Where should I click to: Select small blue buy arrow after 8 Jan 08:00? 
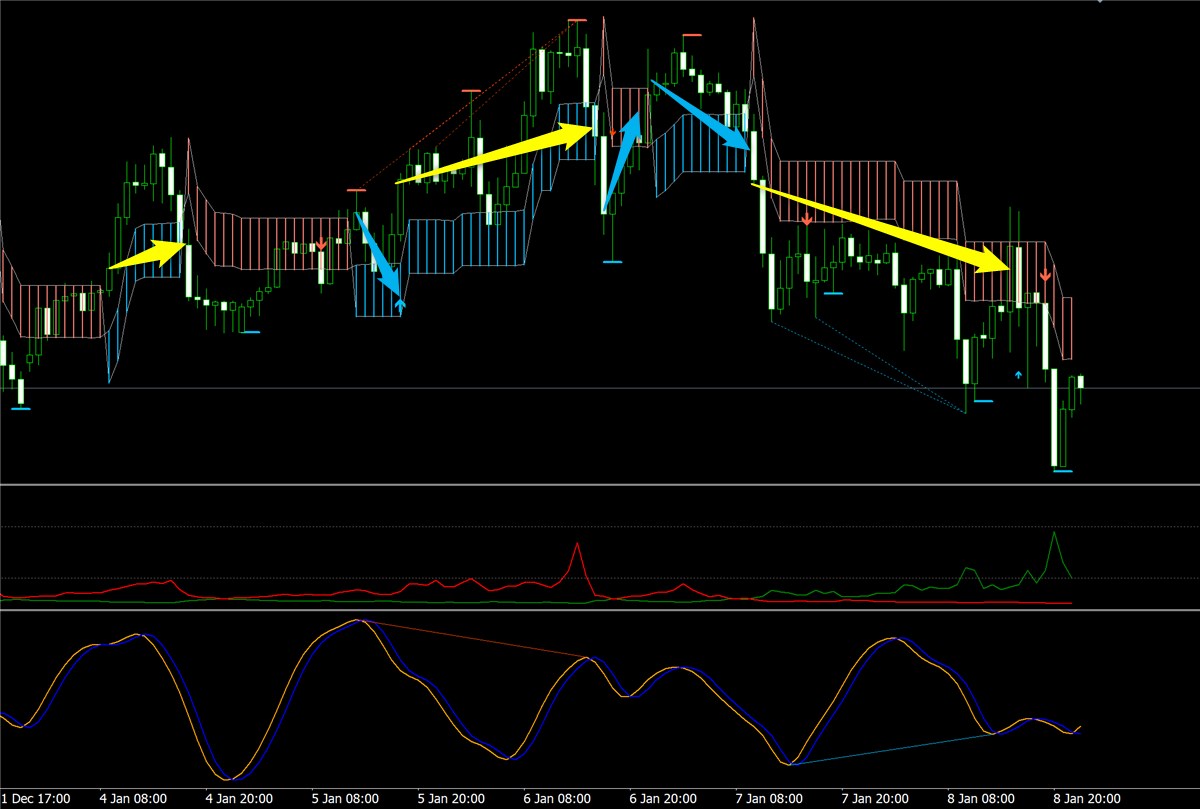(x=1019, y=375)
